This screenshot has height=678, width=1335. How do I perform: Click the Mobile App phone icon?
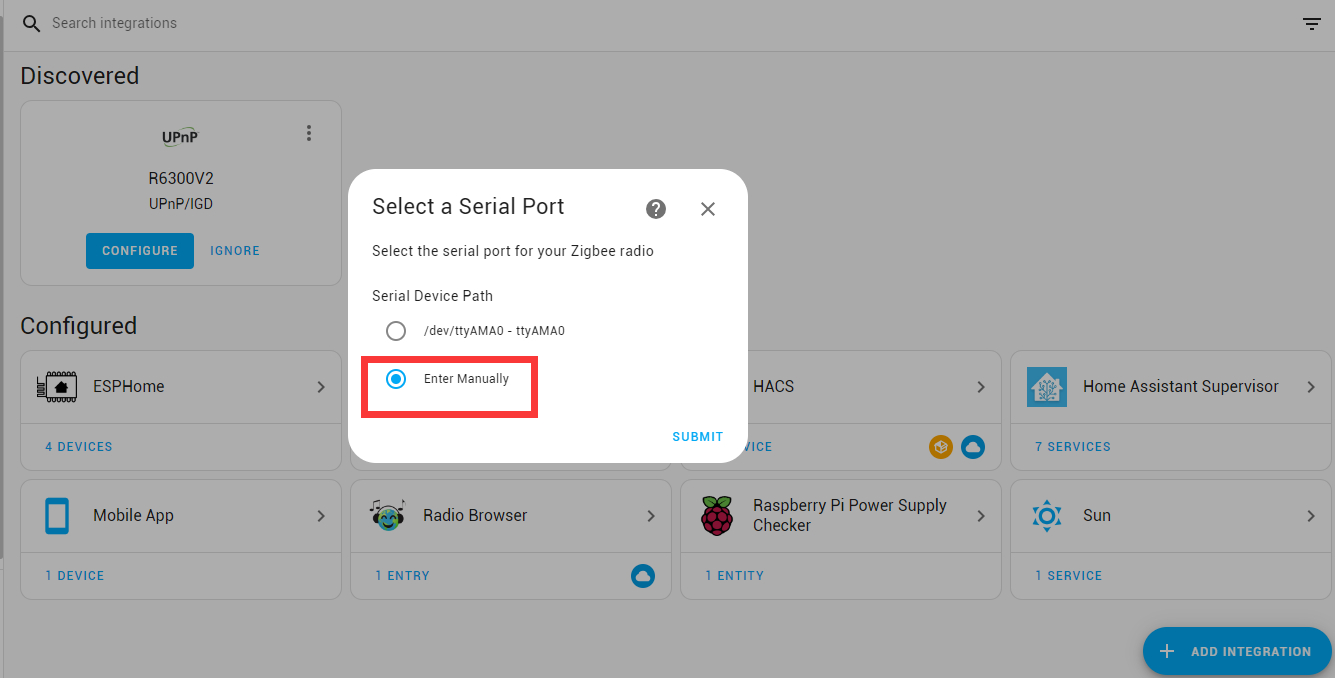[57, 516]
